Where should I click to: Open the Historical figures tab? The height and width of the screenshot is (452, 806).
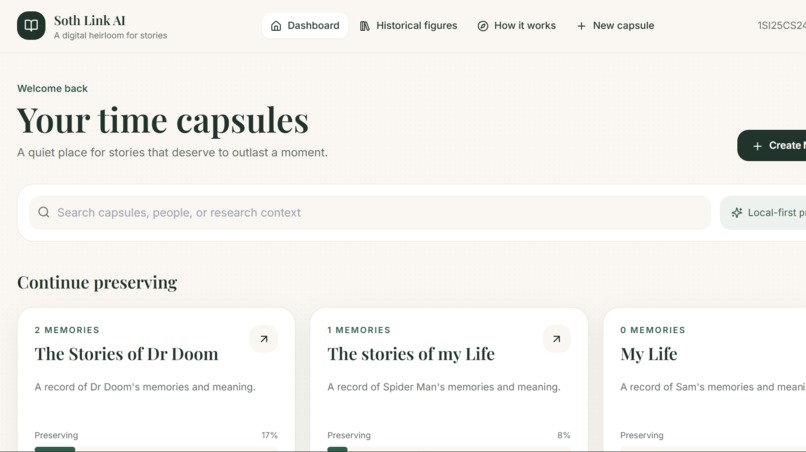tap(408, 26)
